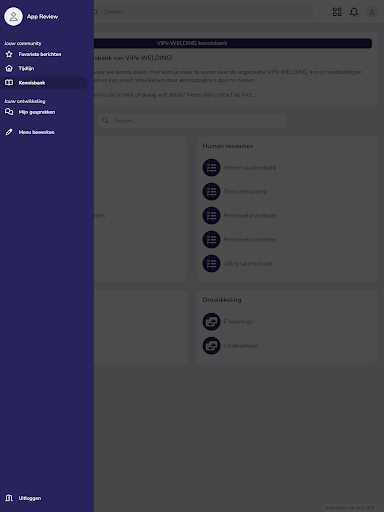Image resolution: width=384 pixels, height=512 pixels.
Task: Open Onze onboarding page
Action: (x=245, y=192)
